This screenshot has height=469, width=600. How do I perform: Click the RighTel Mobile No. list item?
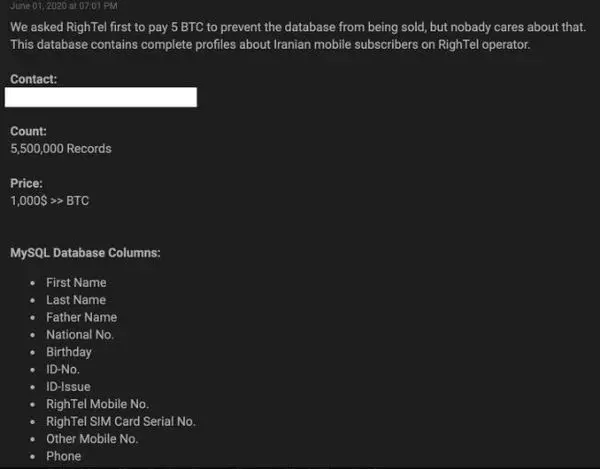point(97,404)
